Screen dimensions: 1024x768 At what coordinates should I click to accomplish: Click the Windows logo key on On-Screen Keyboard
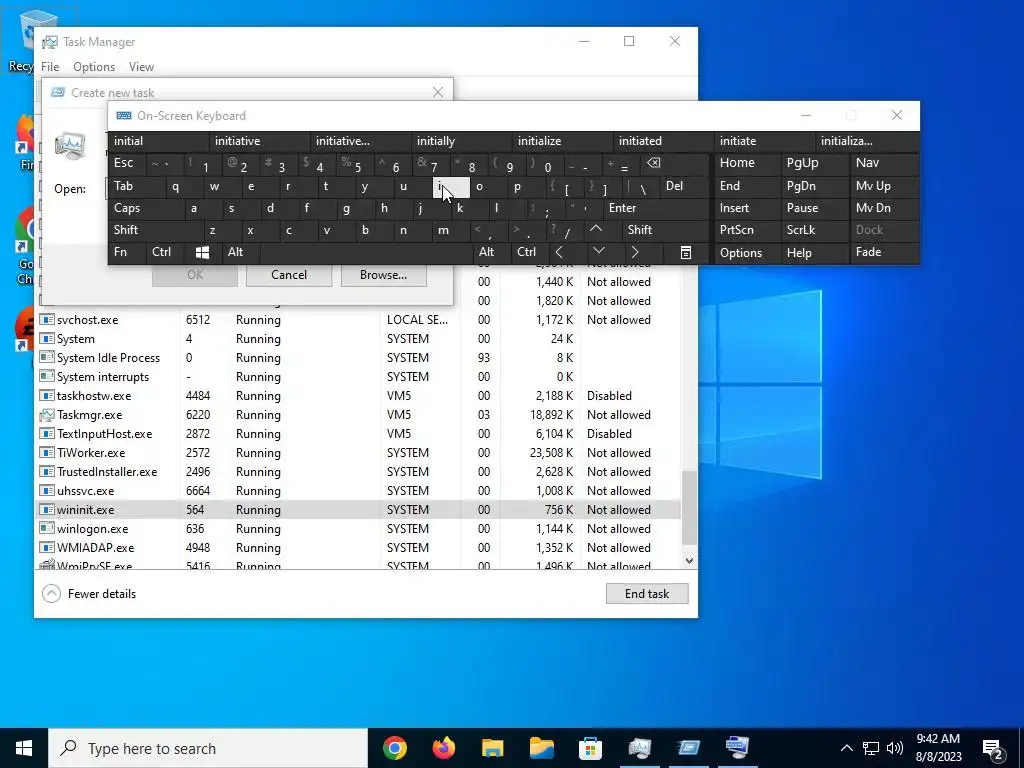202,253
